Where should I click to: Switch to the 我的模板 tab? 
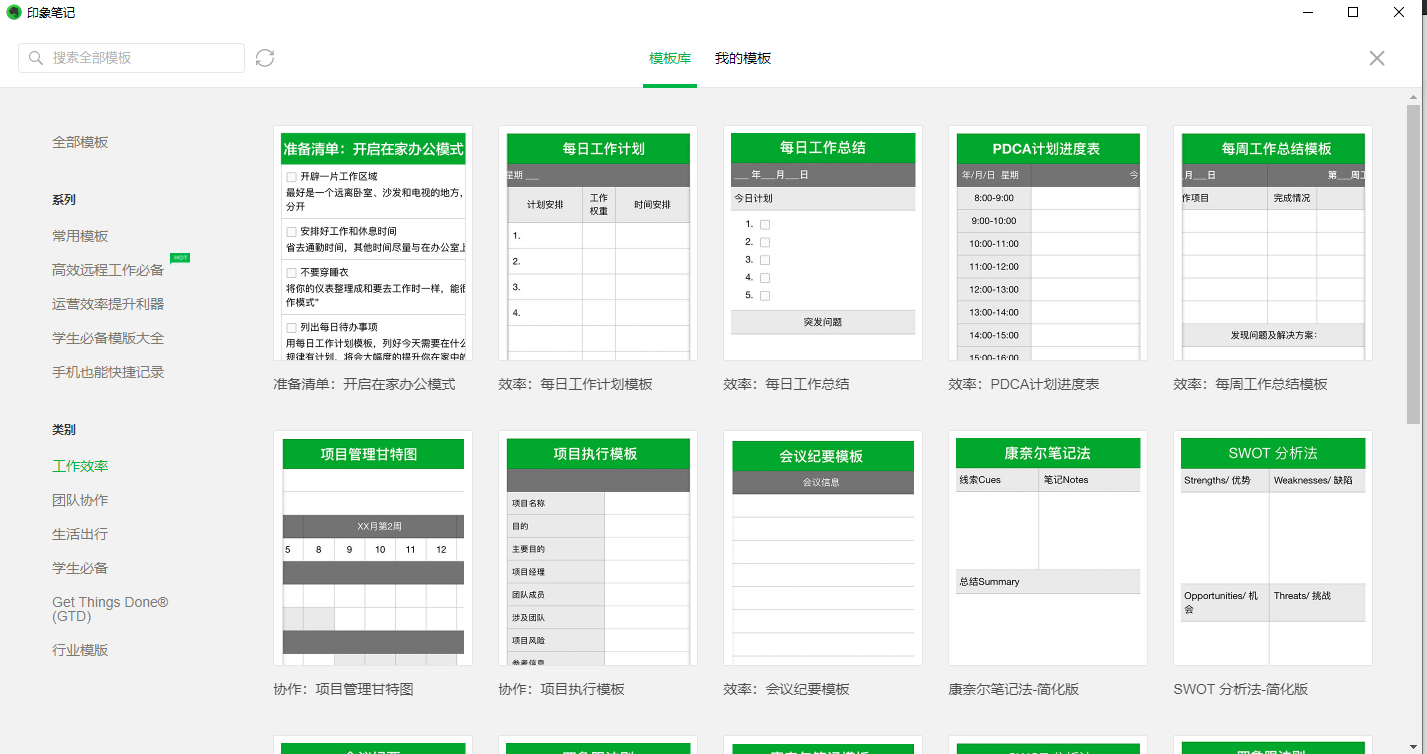tap(743, 58)
